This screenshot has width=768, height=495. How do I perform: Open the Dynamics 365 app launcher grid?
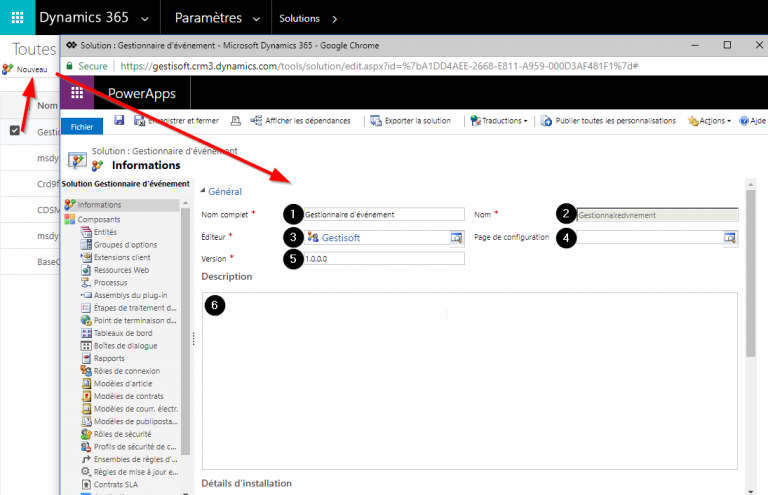pyautogui.click(x=18, y=18)
